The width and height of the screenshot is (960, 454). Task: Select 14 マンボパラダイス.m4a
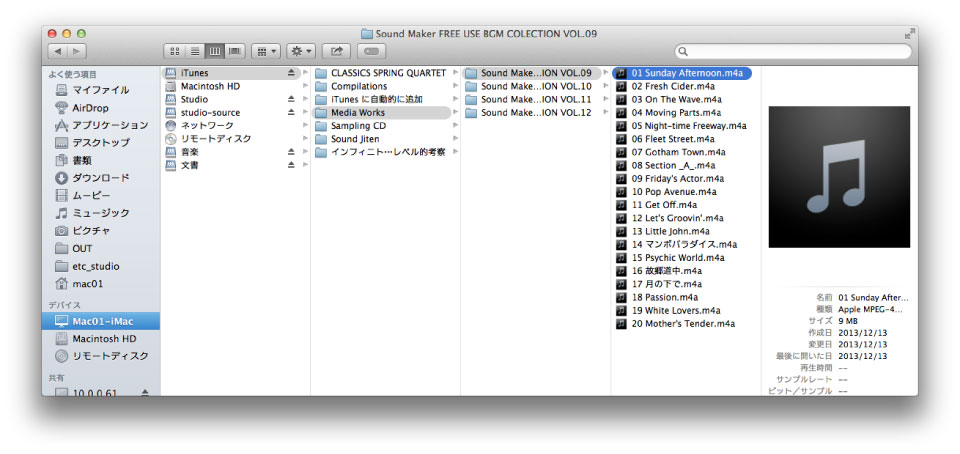(x=682, y=244)
